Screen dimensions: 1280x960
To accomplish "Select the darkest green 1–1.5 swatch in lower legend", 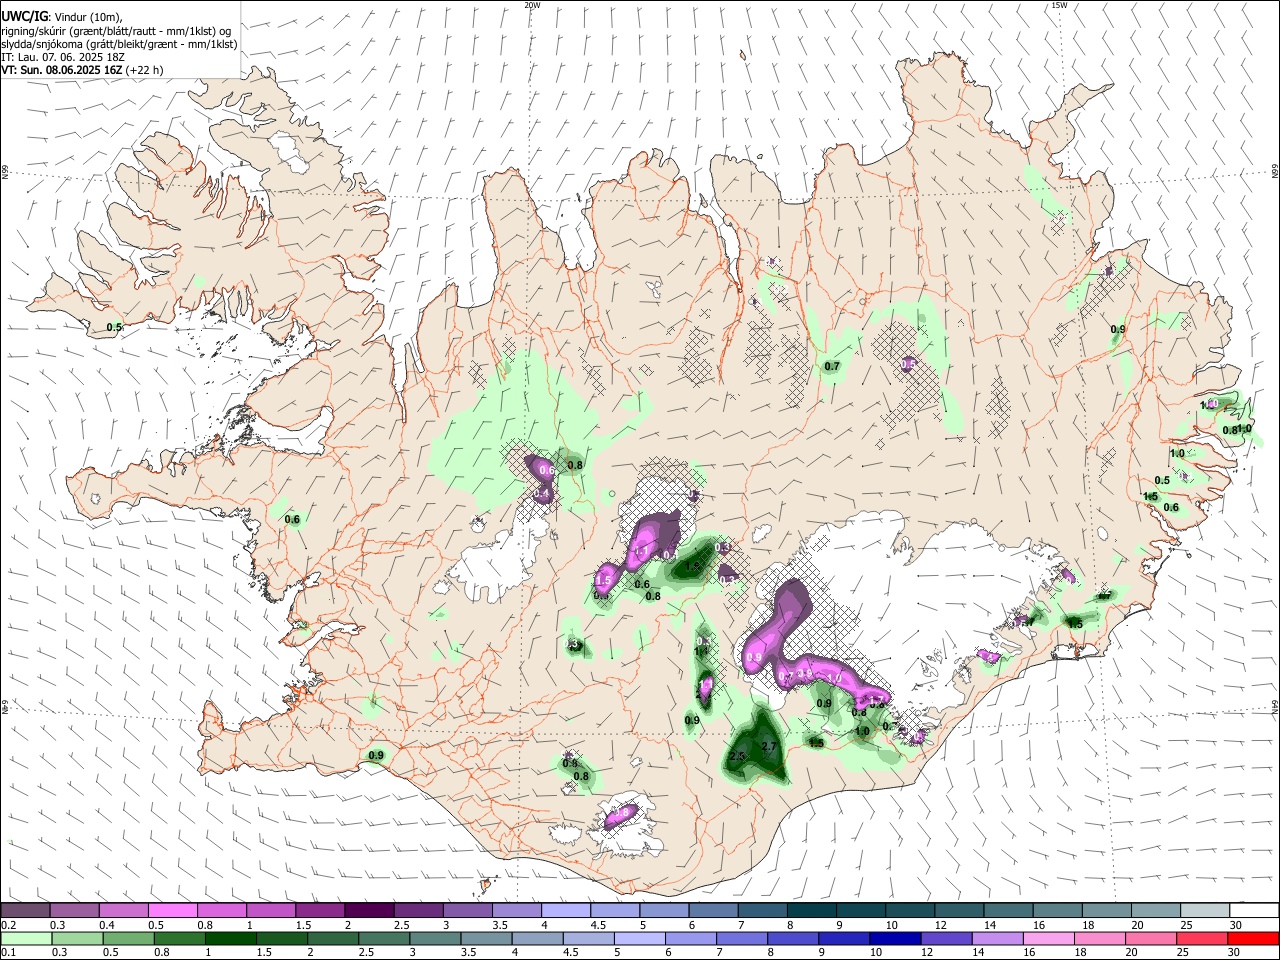I will point(233,938).
